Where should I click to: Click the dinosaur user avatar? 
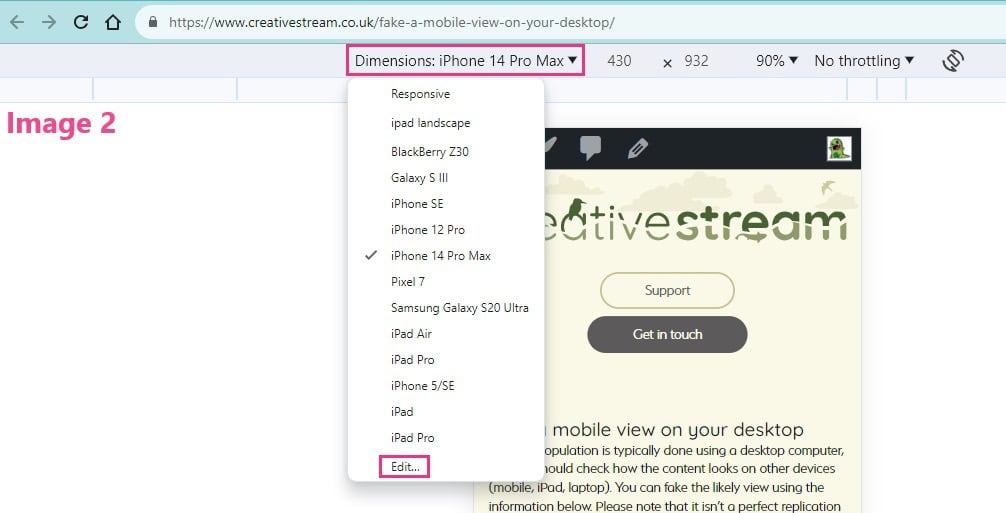838,148
